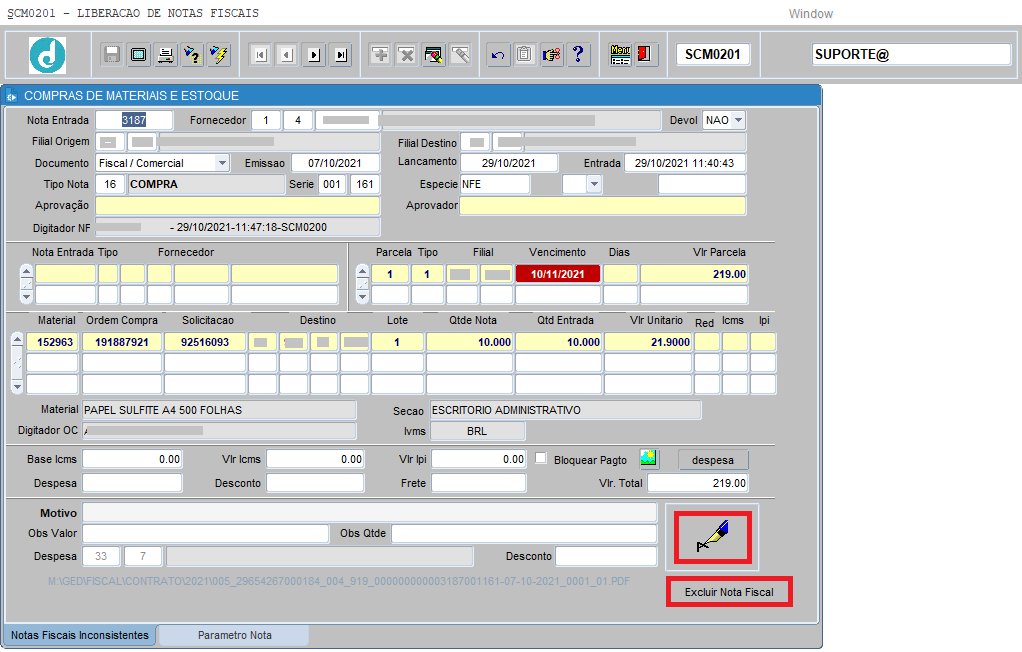This screenshot has height=652, width=1022.
Task: Click the SCM0201 screen code field
Action: pyautogui.click(x=712, y=54)
